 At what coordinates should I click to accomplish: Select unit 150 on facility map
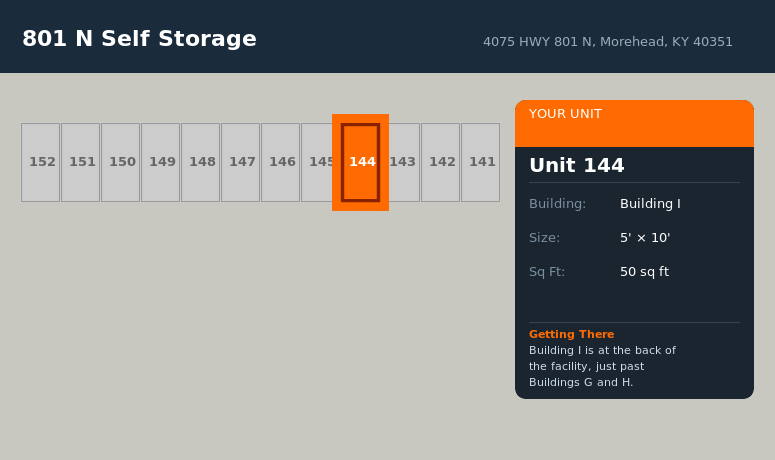point(121,162)
